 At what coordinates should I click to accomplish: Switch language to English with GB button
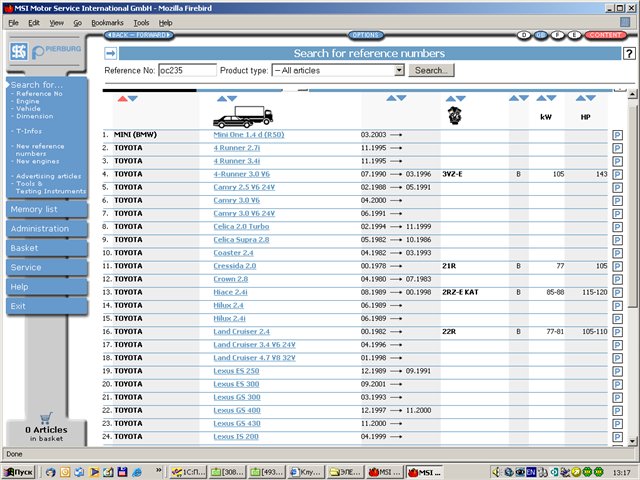[x=540, y=35]
